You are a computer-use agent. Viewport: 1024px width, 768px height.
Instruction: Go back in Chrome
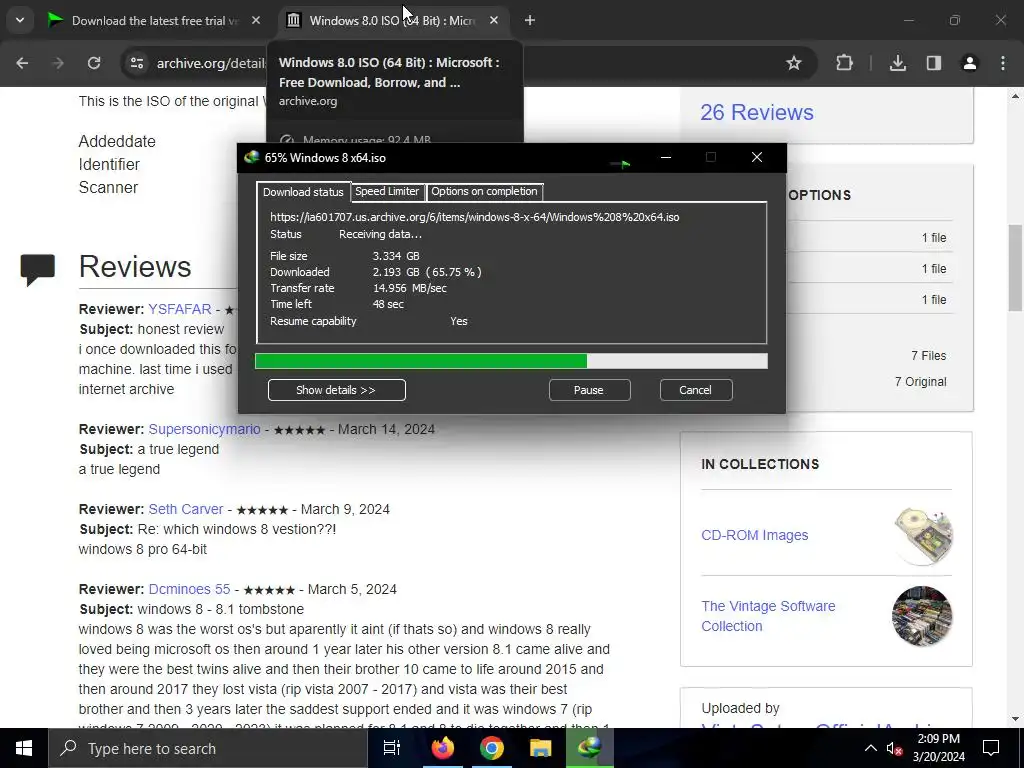[x=22, y=63]
